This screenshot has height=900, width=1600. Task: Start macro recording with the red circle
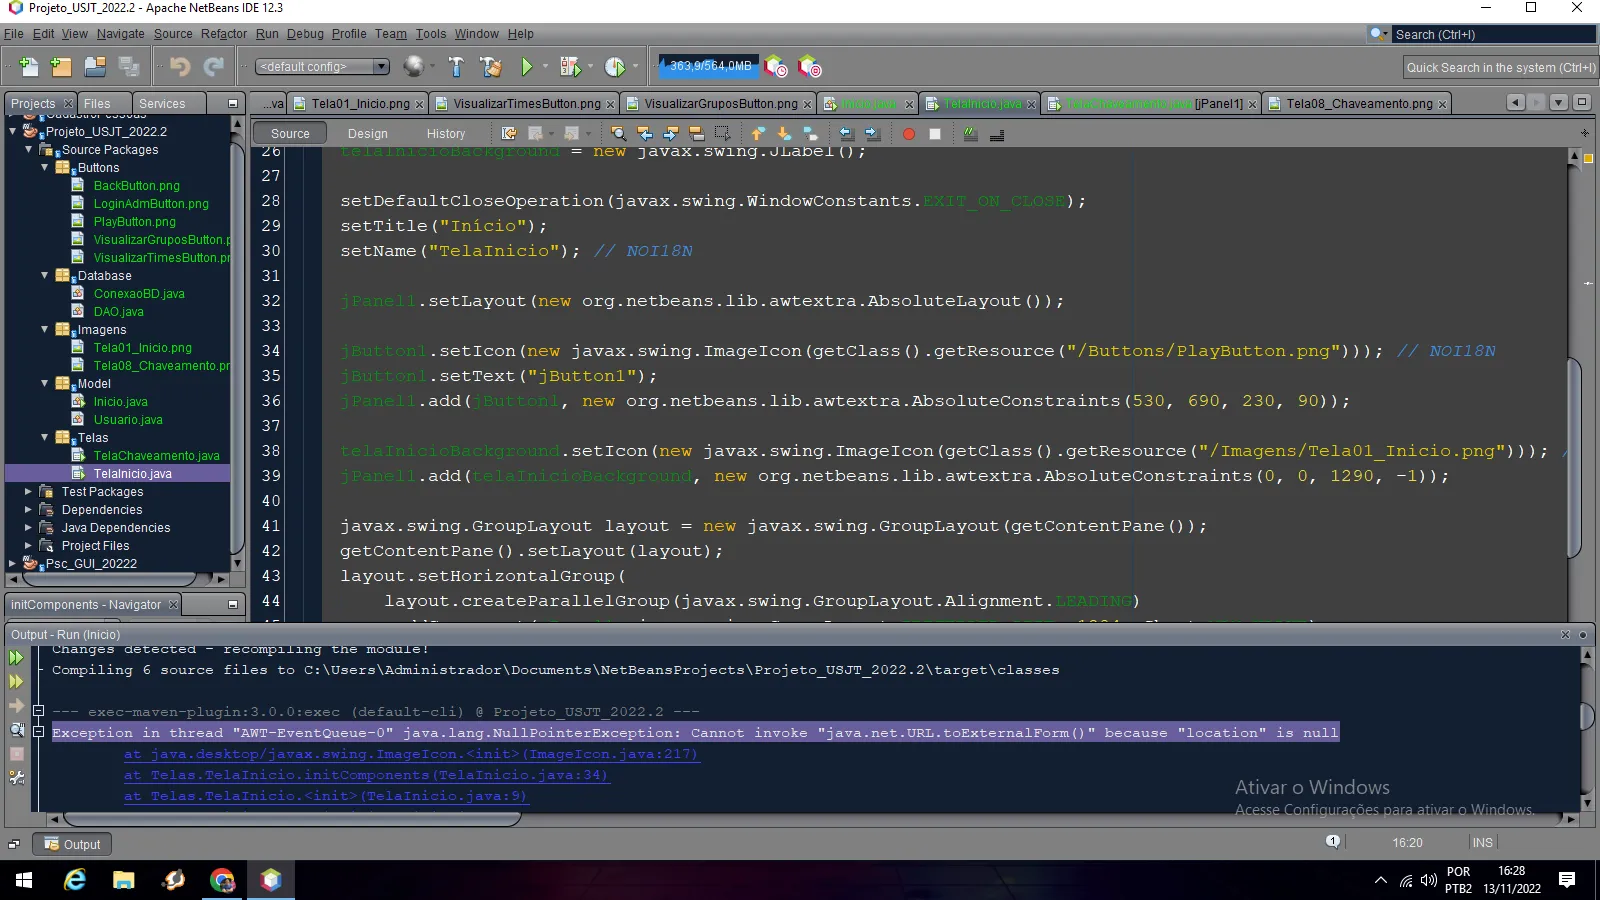pyautogui.click(x=908, y=134)
